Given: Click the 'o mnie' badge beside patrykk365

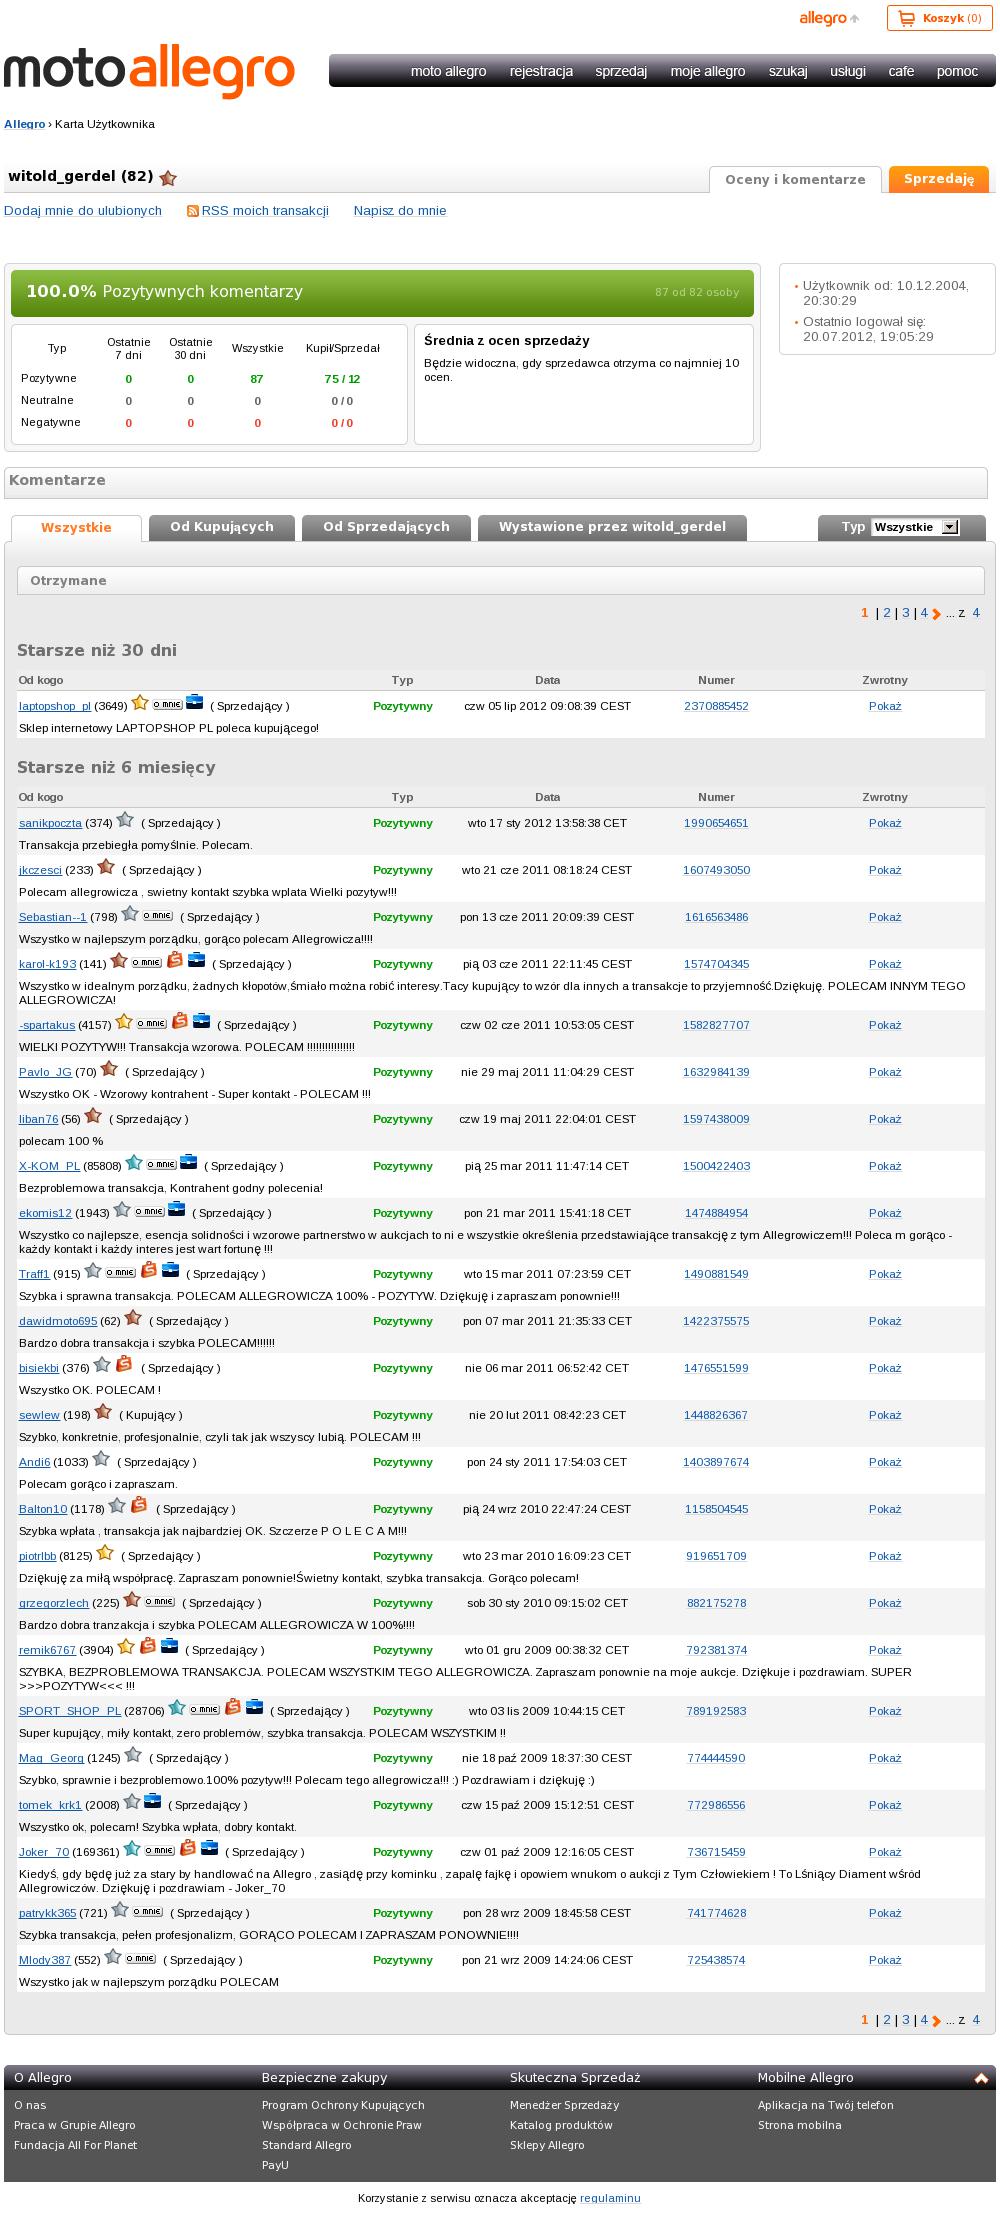Looking at the screenshot, I should [147, 1911].
